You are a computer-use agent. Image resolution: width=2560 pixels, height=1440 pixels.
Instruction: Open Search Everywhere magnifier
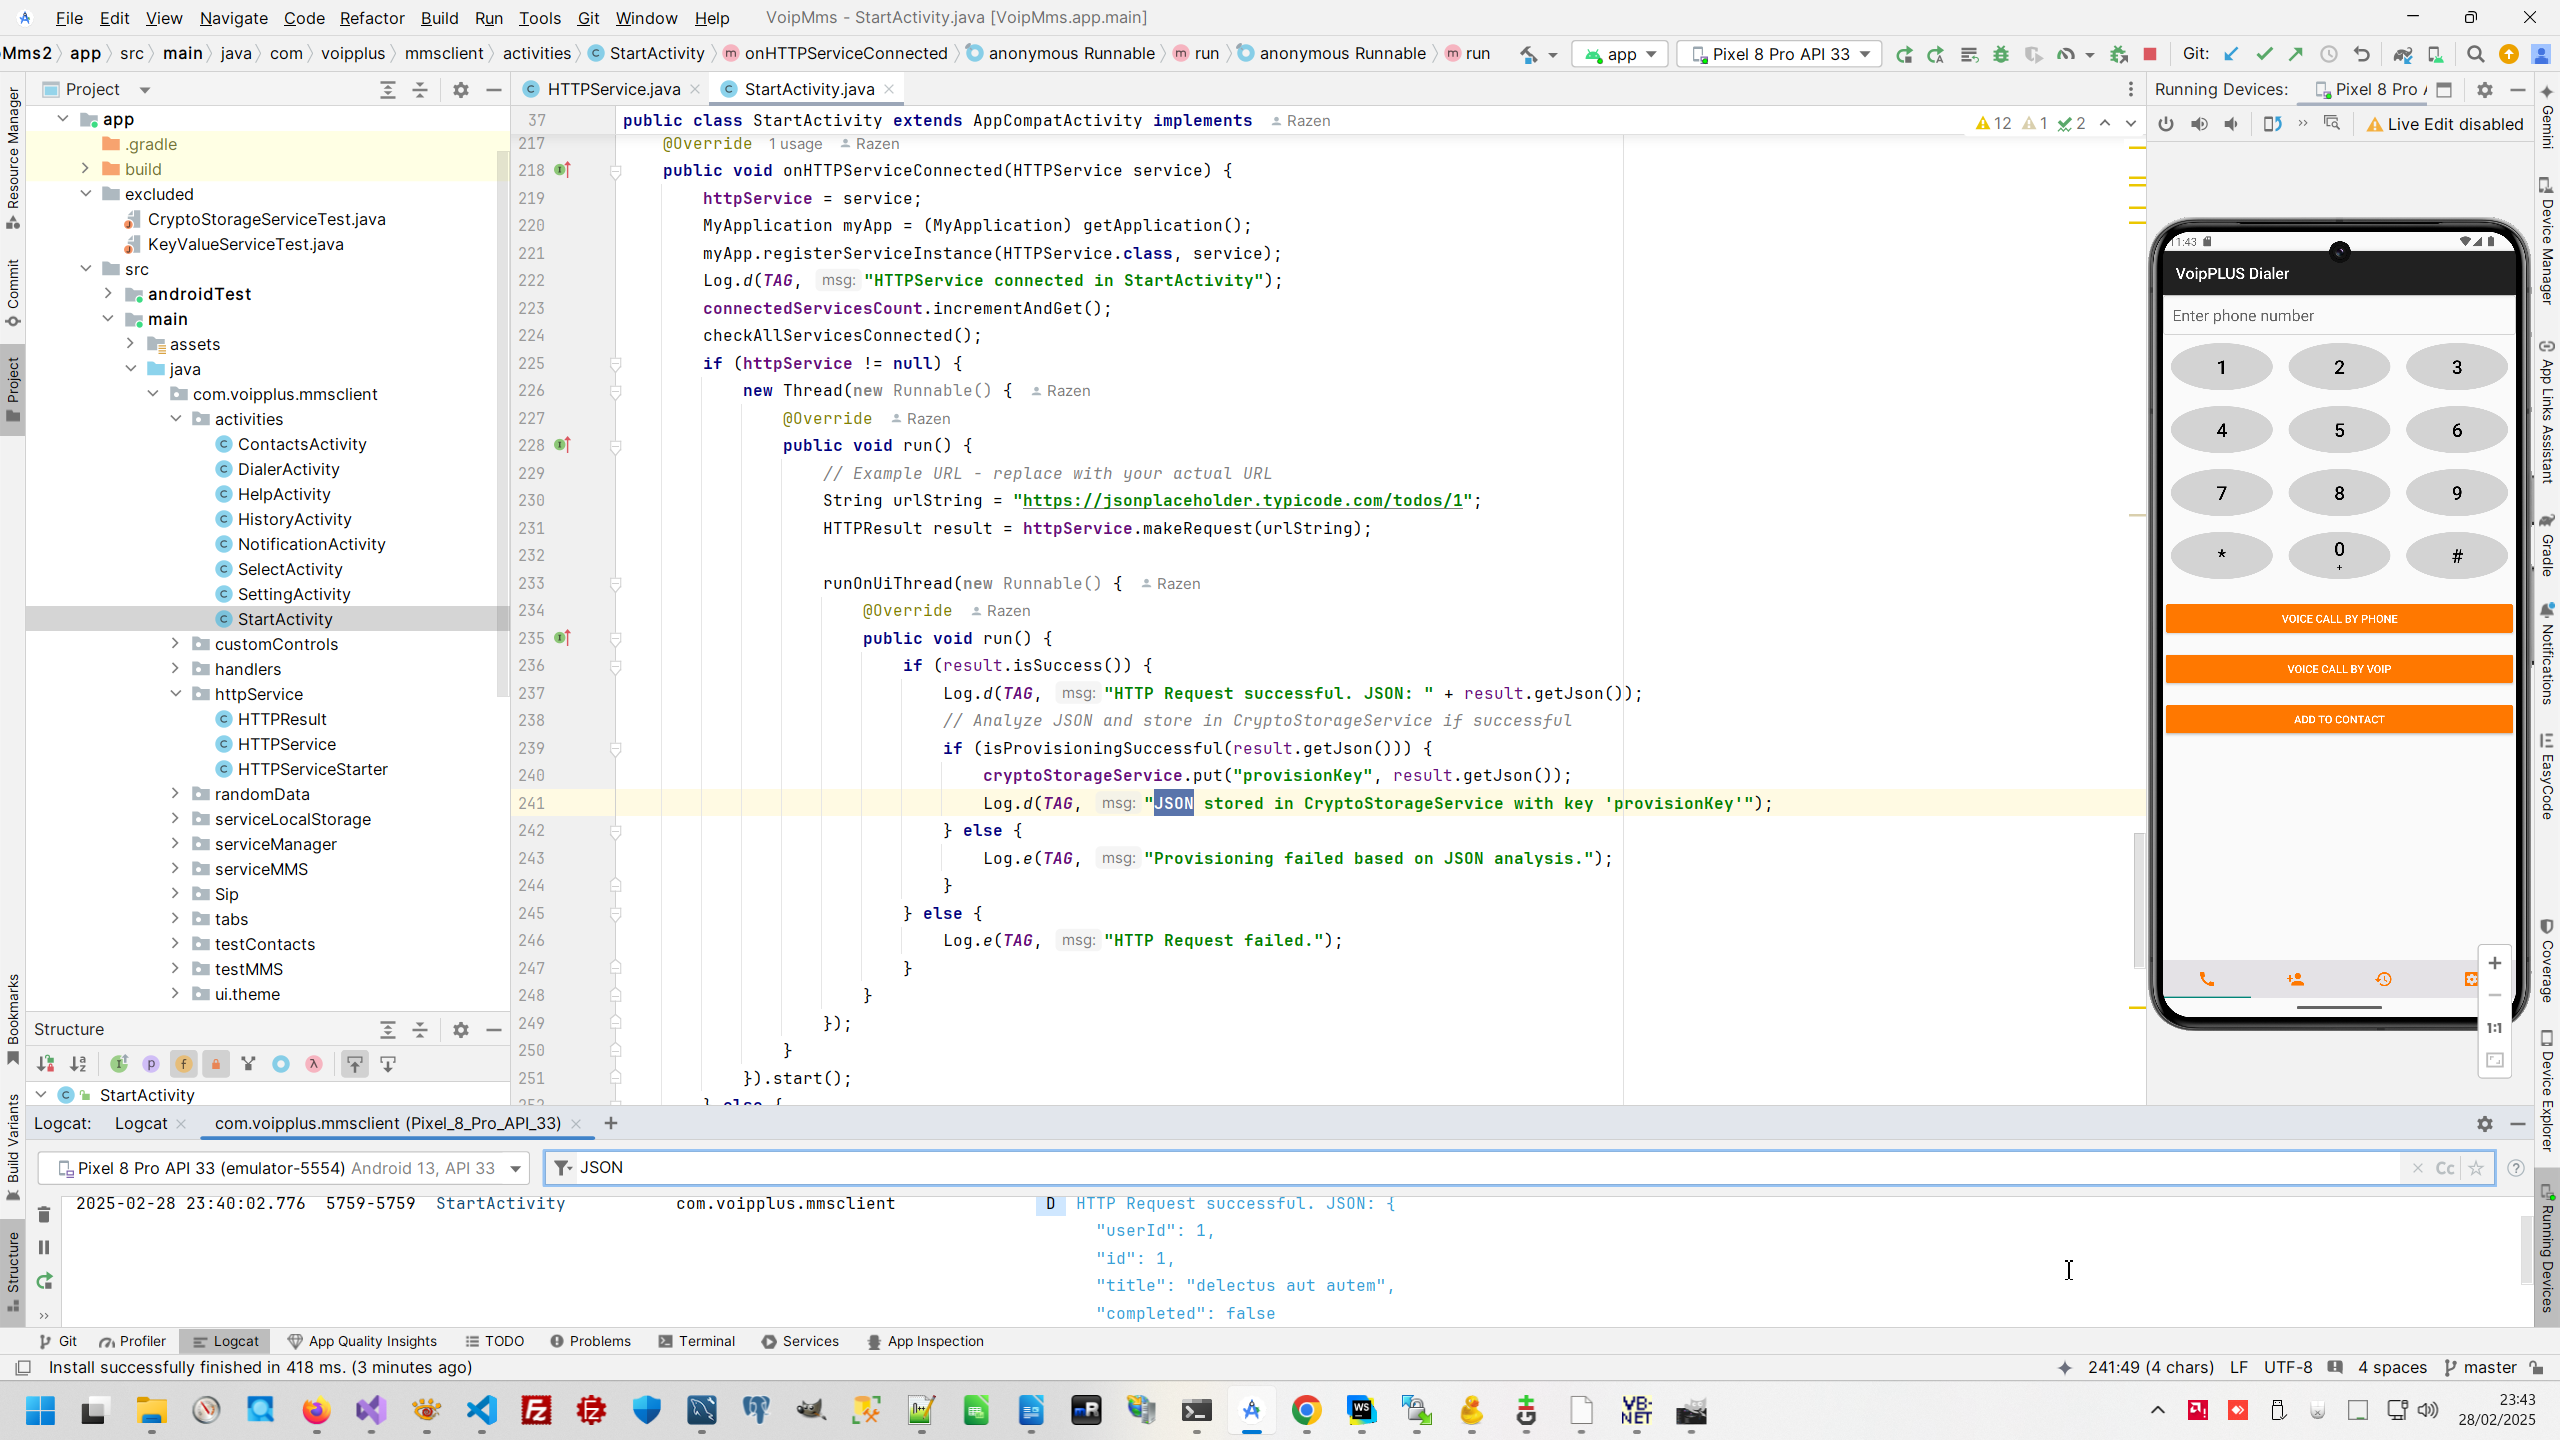[2475, 54]
